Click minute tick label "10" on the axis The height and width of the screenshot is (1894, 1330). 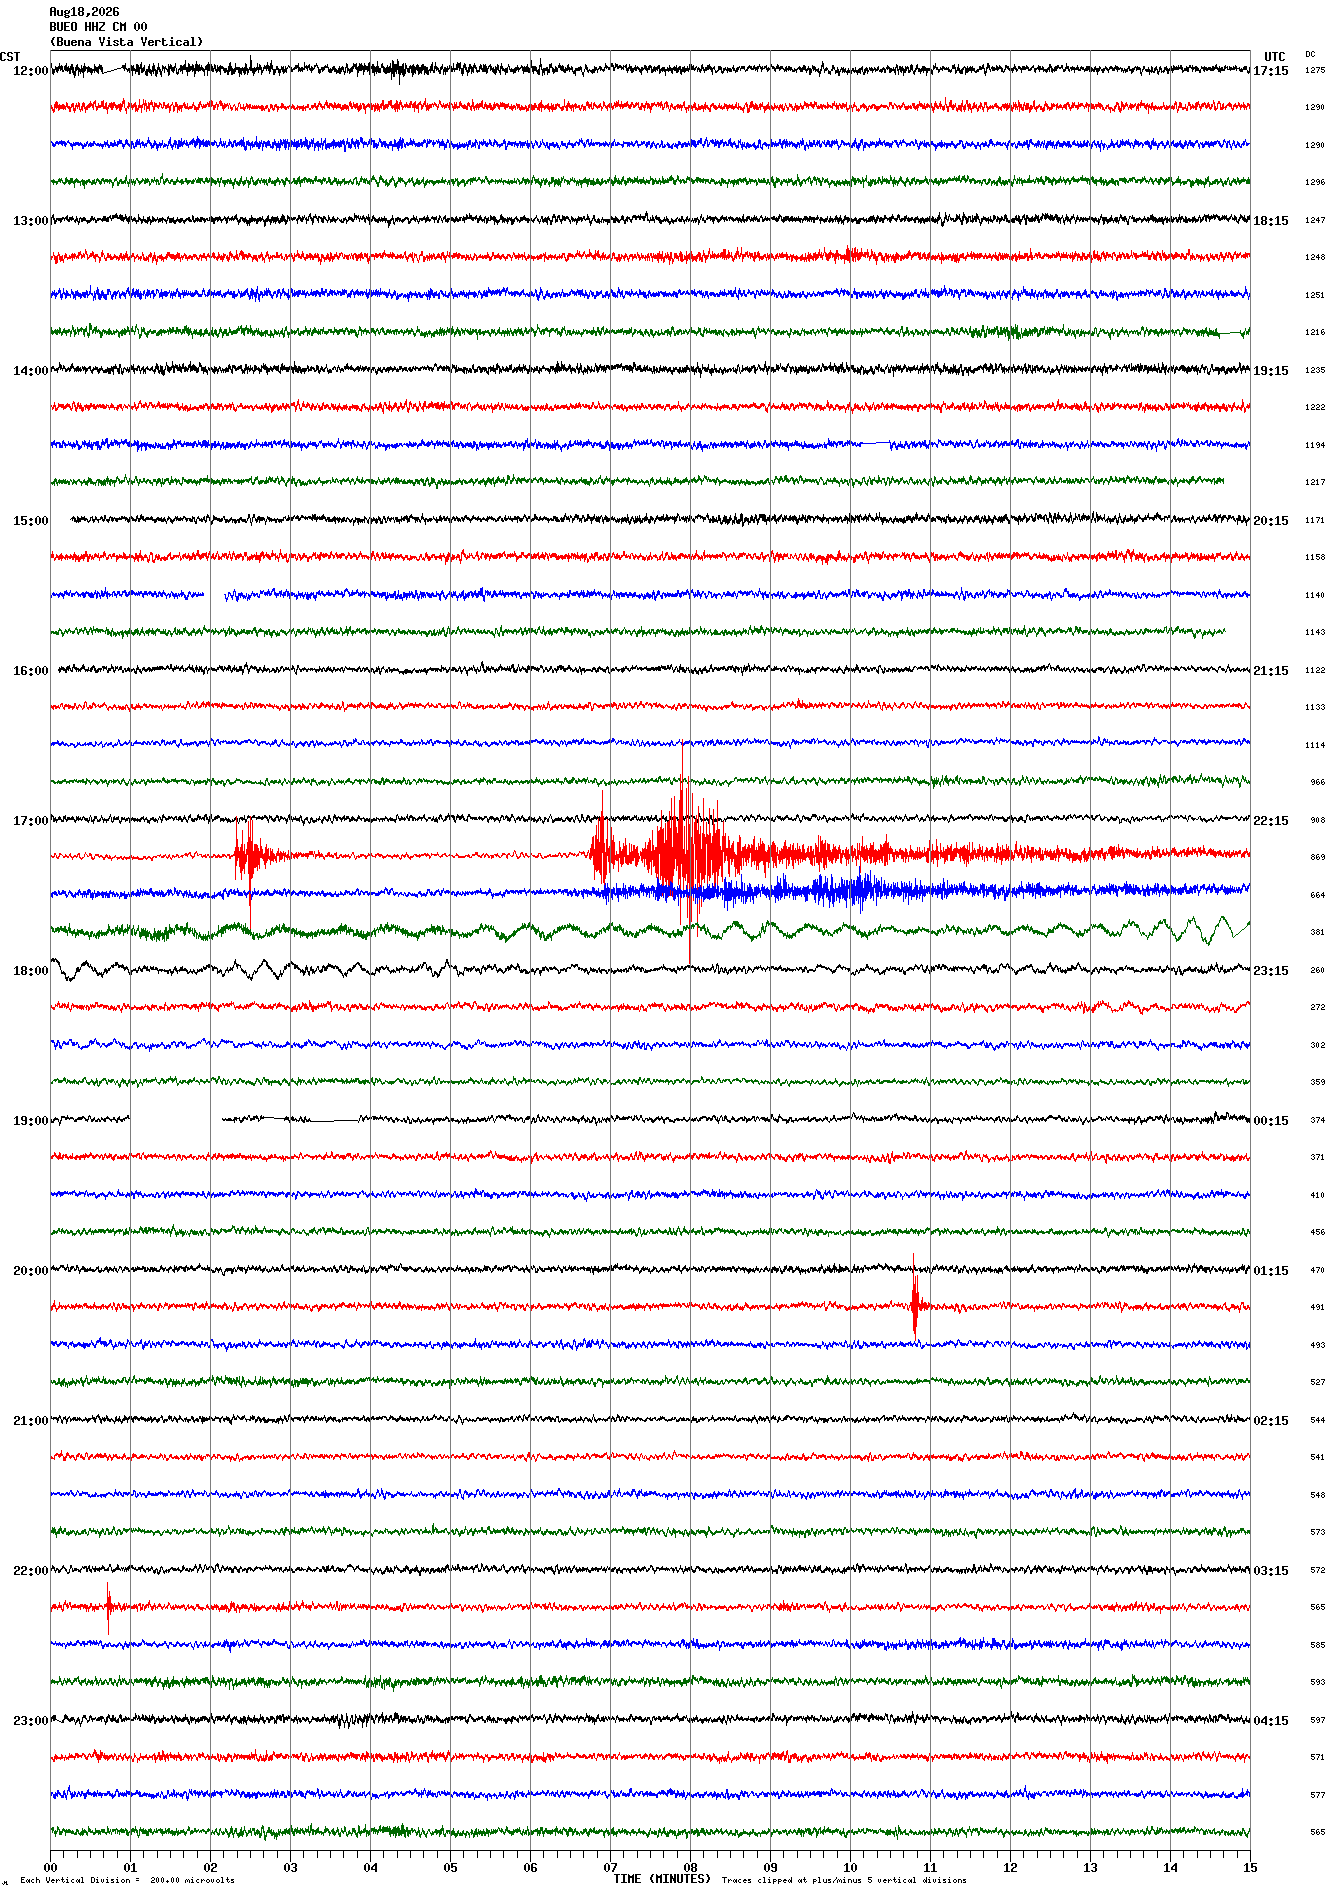850,1867
